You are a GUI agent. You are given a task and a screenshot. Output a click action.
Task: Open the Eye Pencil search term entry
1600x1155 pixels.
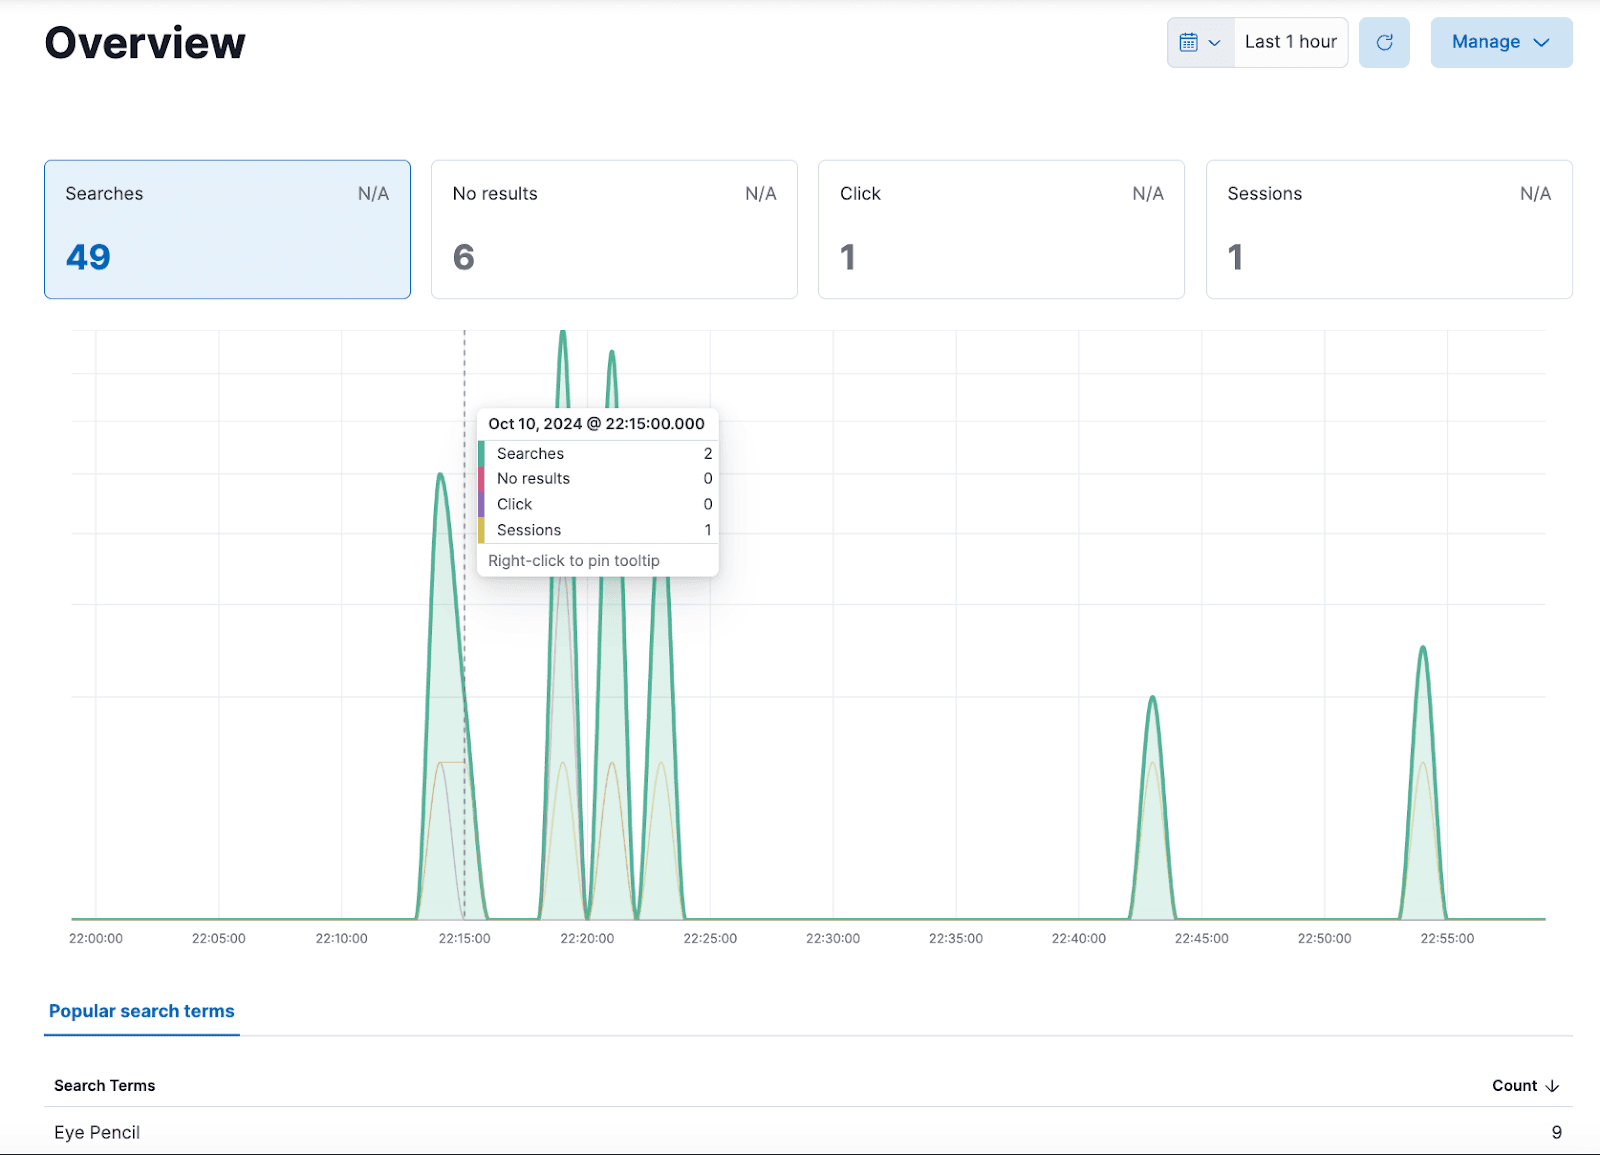[x=95, y=1132]
